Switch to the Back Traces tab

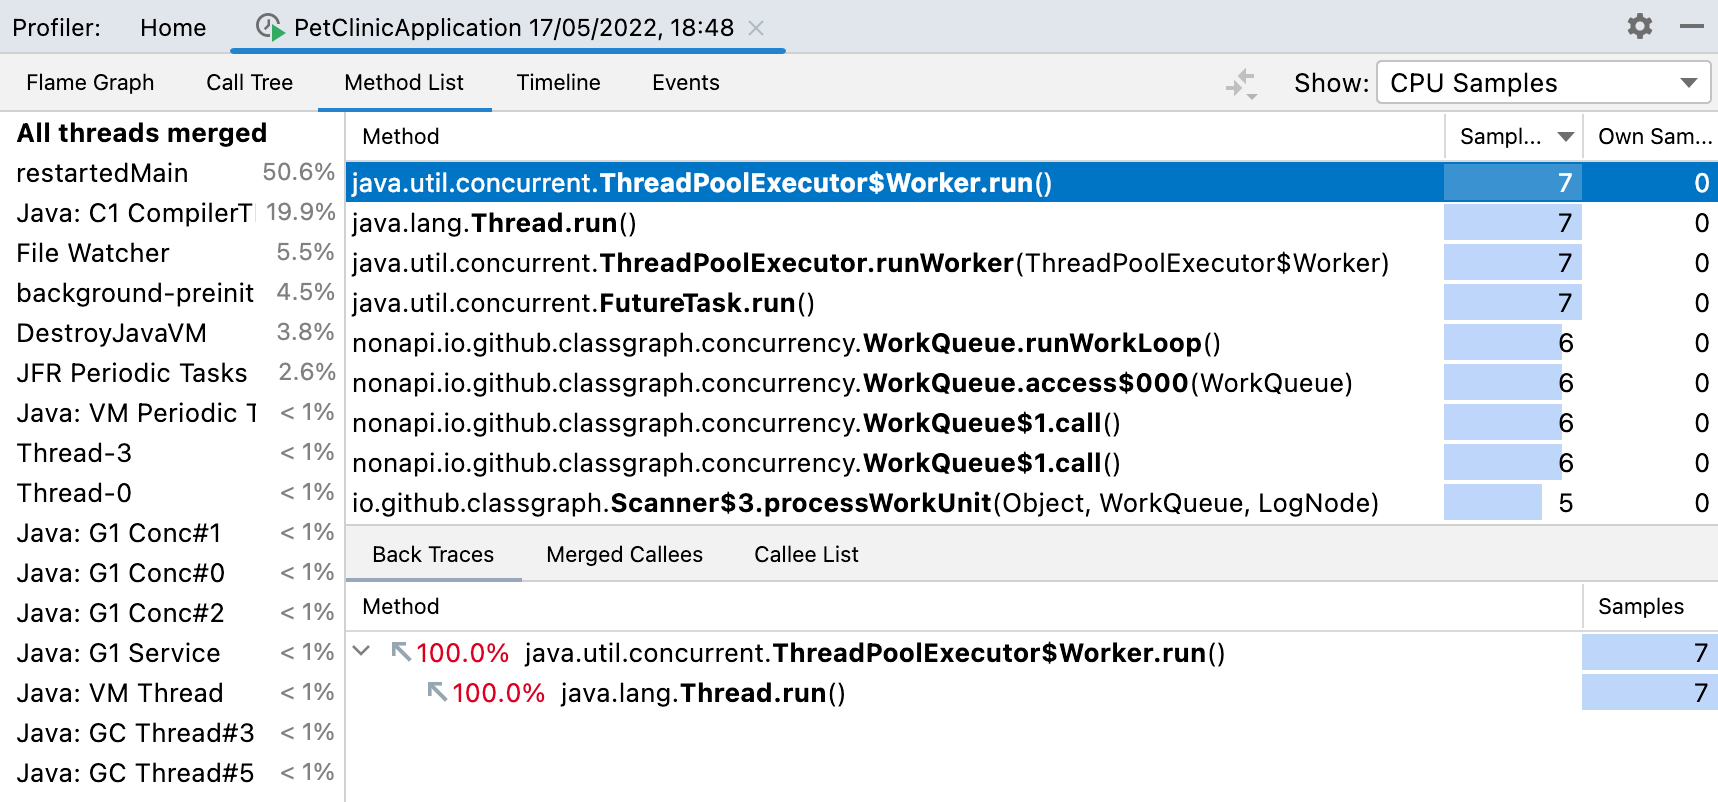click(x=433, y=555)
